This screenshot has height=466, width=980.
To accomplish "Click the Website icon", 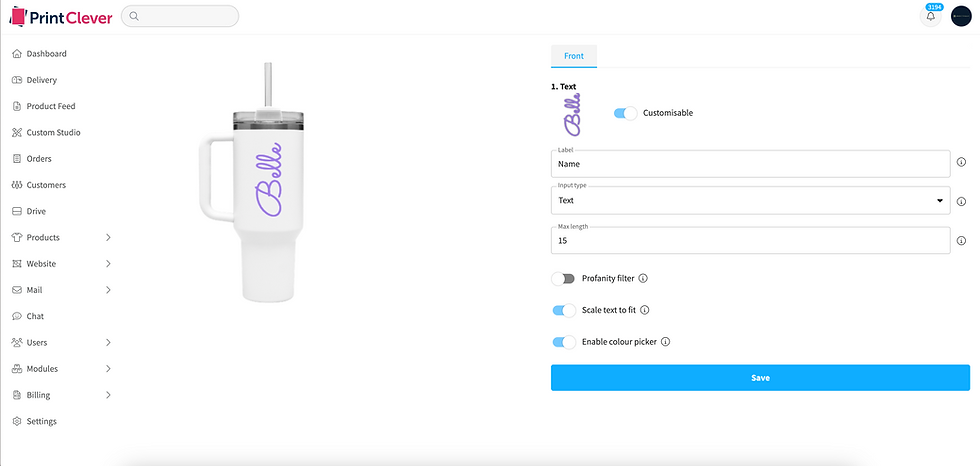I will coord(17,264).
